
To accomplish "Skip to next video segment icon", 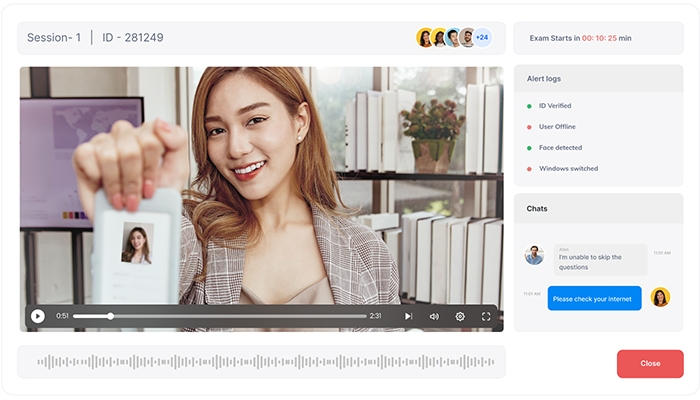I will (x=408, y=316).
